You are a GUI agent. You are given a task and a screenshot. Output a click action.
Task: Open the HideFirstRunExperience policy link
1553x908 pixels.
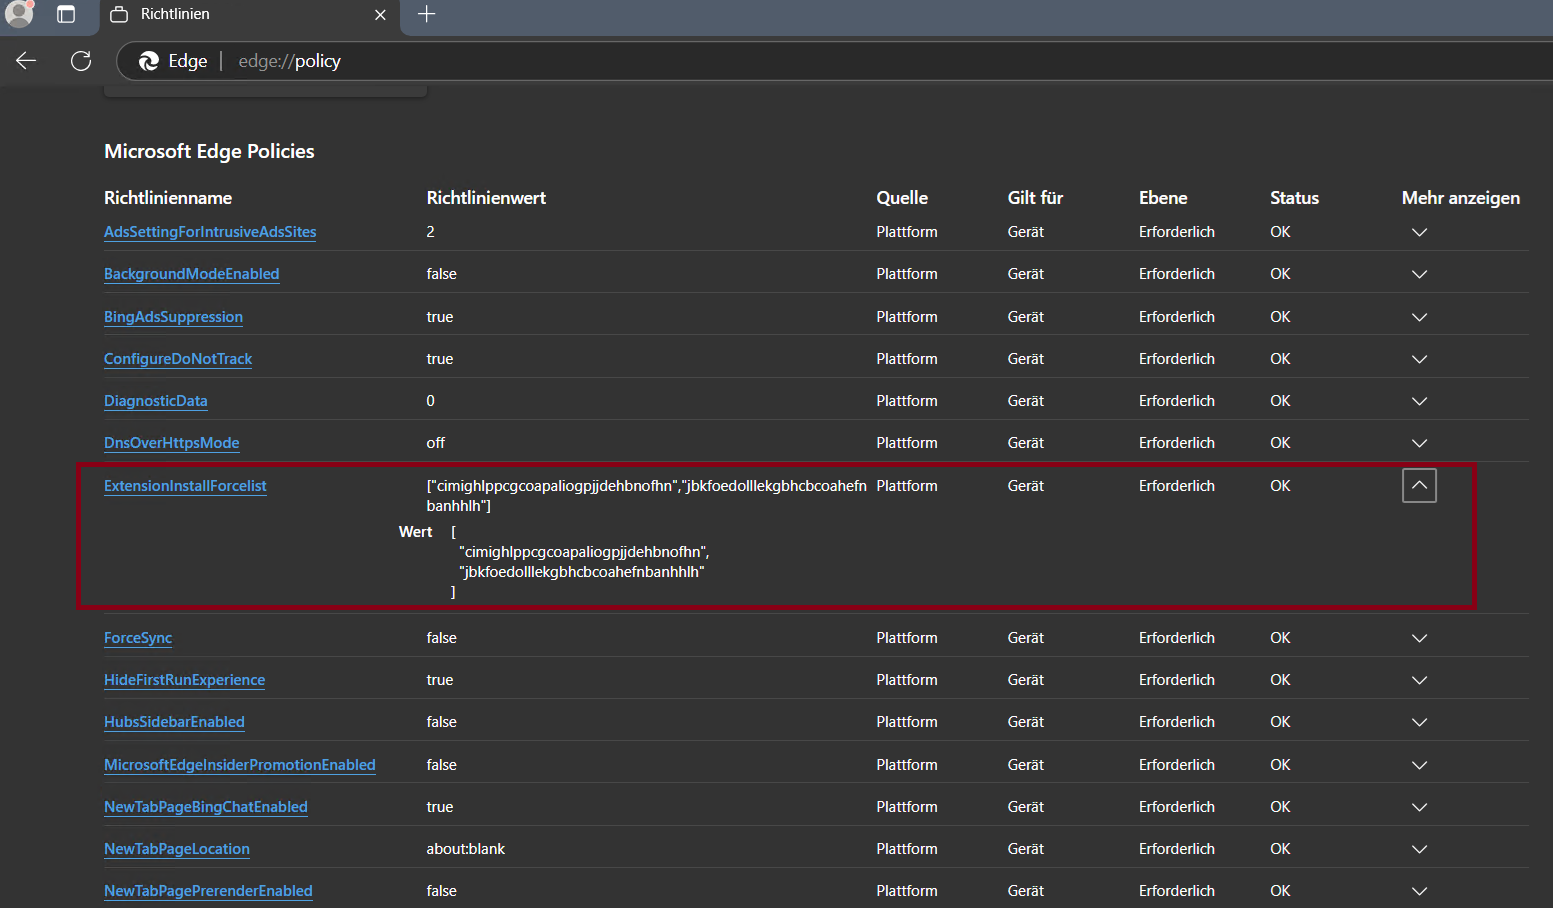click(x=185, y=680)
